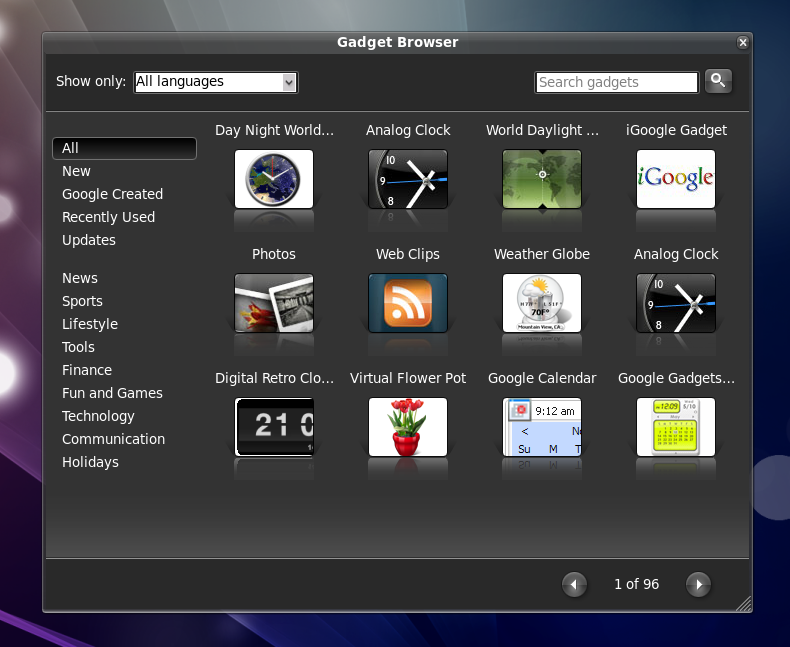Viewport: 790px width, 647px height.
Task: Open the Updates category
Action: (89, 240)
